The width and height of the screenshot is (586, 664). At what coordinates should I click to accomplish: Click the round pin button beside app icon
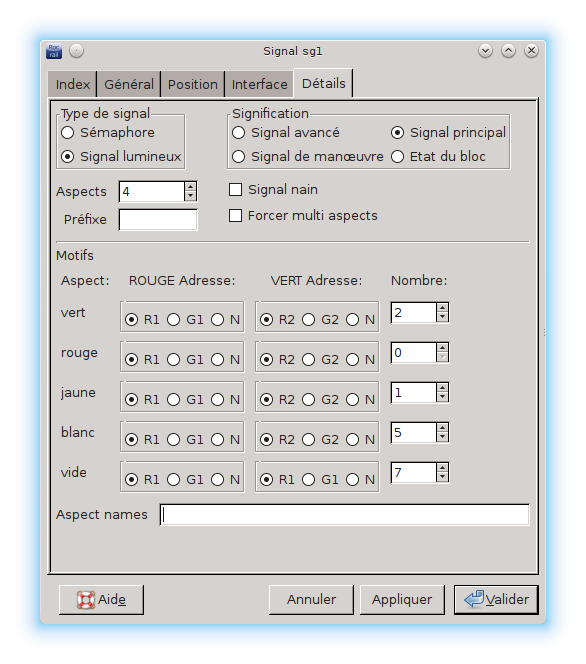coord(77,51)
